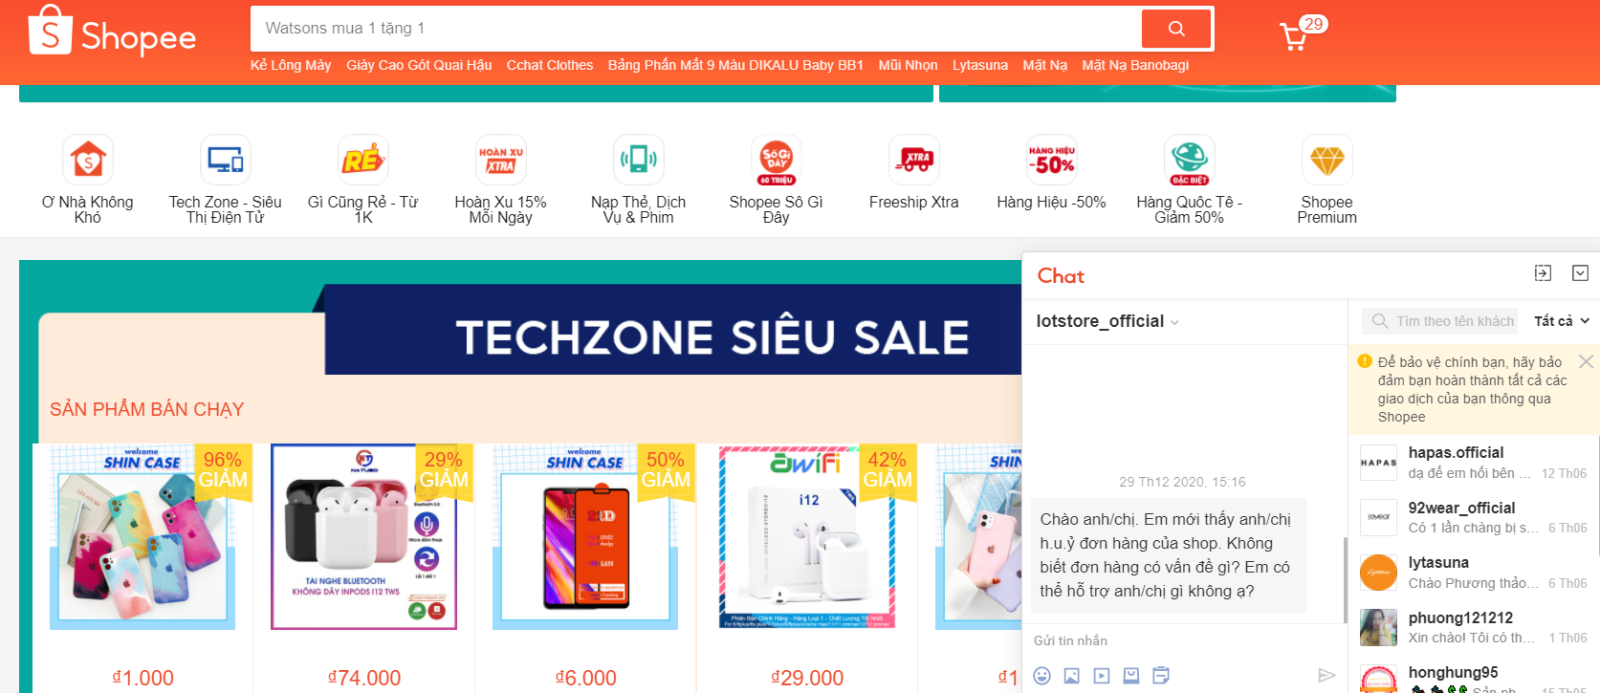Open the shopping cart icon
Viewport: 1600px width, 693px height.
(1294, 37)
